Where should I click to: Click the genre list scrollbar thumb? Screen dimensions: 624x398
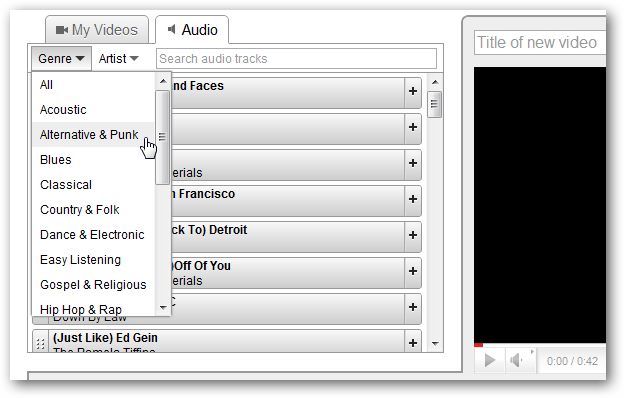[162, 137]
